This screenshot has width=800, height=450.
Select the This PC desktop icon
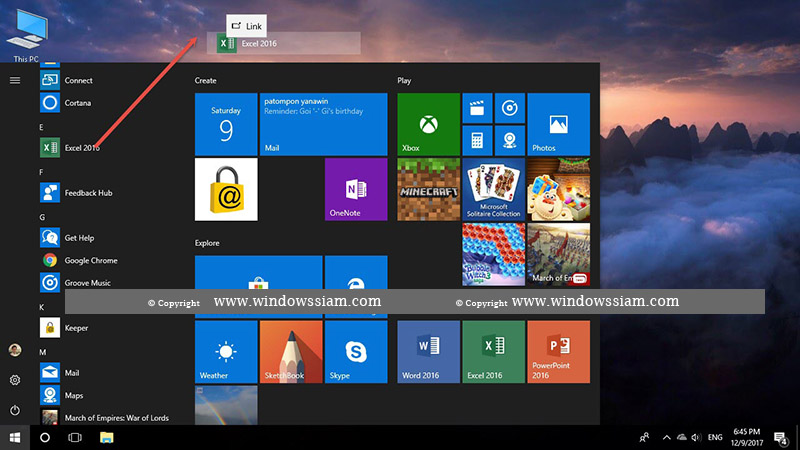[x=26, y=36]
